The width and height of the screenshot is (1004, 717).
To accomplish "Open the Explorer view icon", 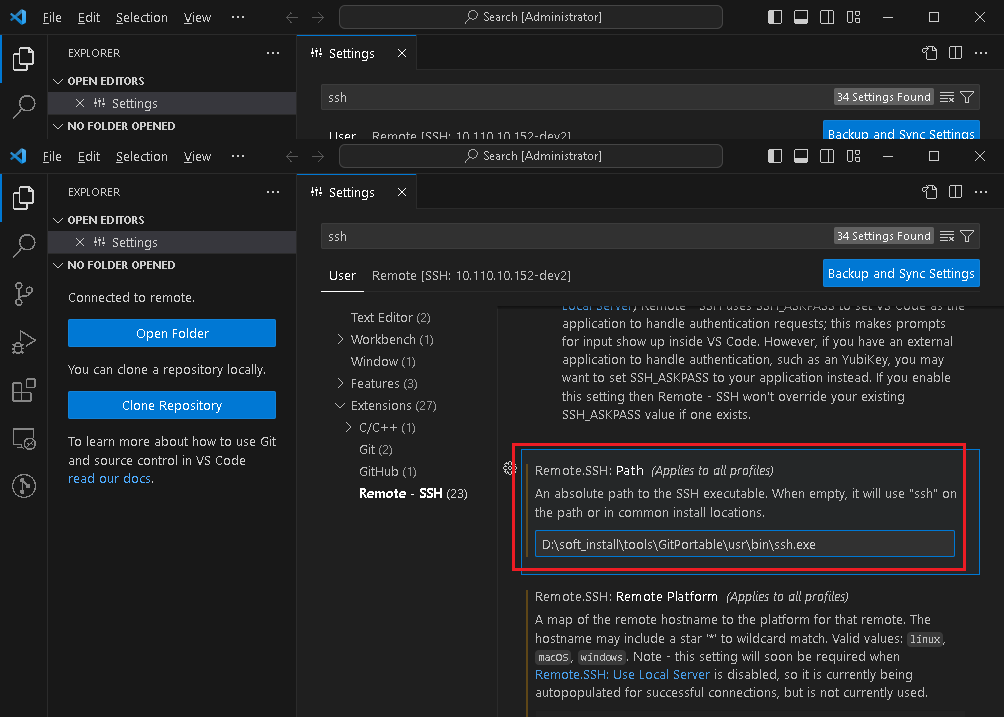I will pyautogui.click(x=23, y=198).
